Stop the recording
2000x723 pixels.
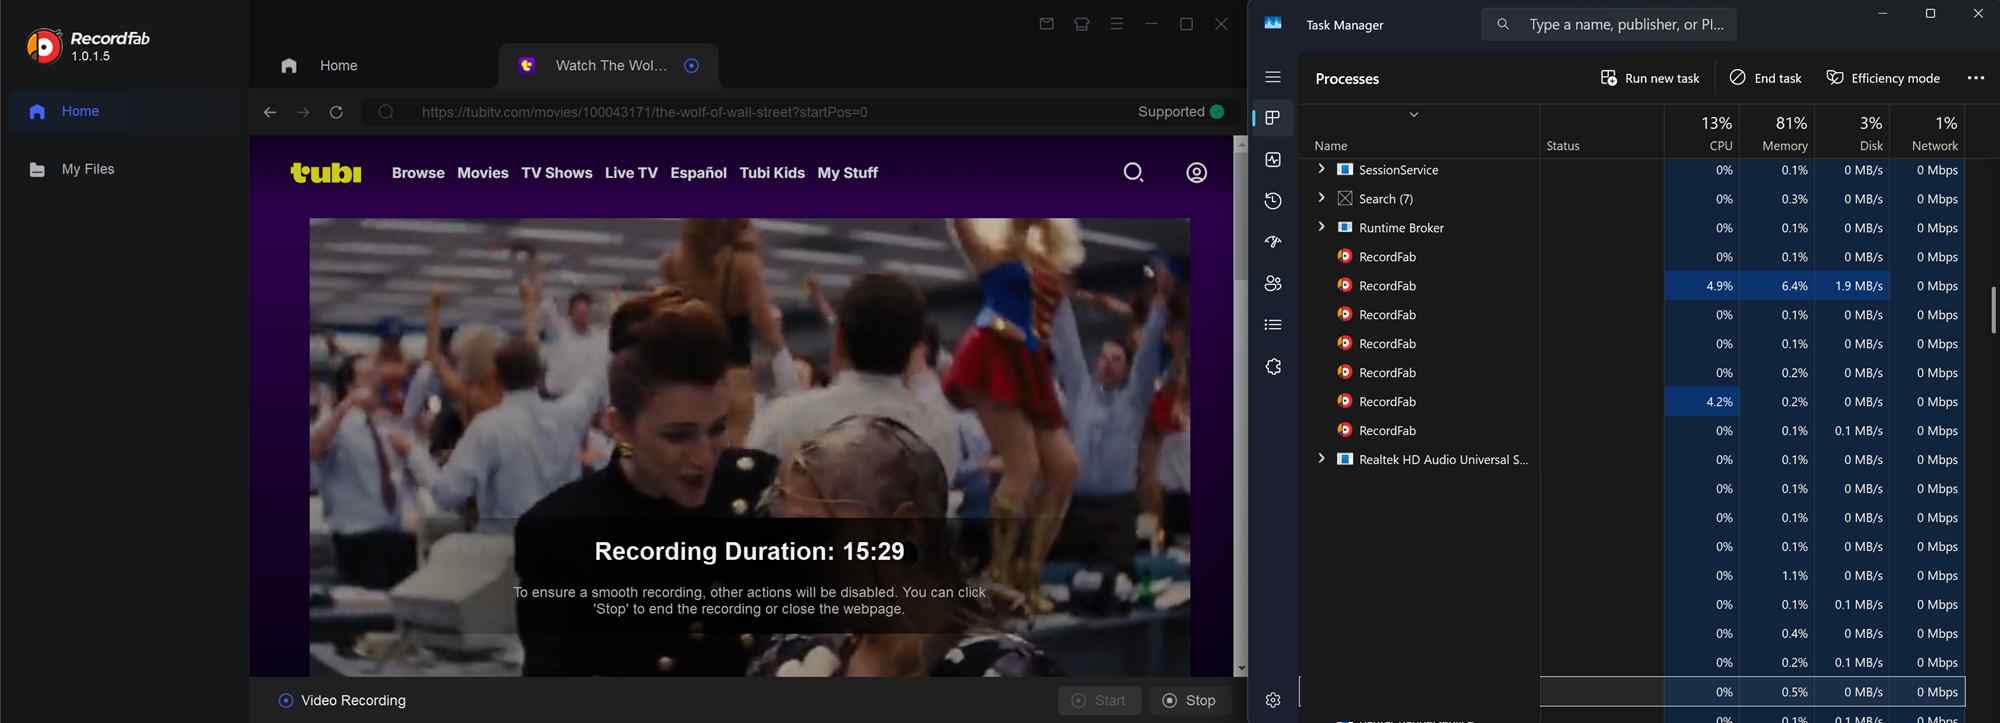(x=1190, y=701)
